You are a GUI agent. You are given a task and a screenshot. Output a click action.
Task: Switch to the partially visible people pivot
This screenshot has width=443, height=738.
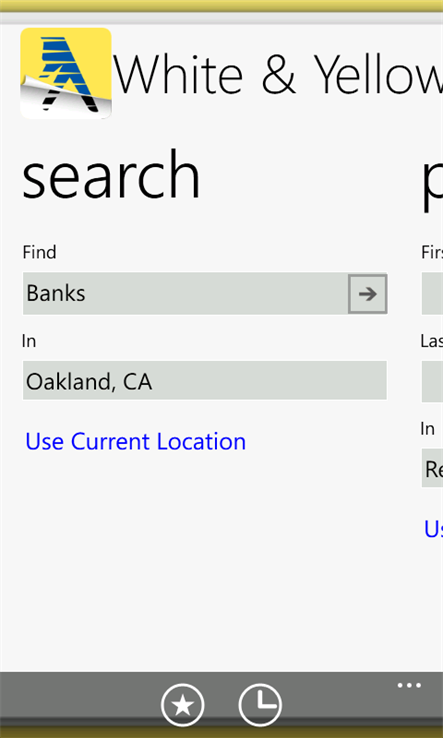click(x=432, y=181)
